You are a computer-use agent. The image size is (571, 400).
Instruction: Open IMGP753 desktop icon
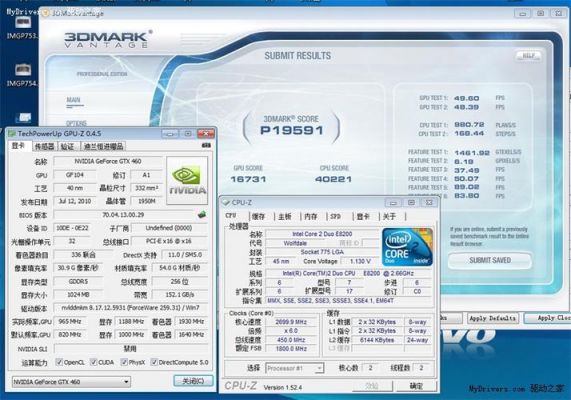tap(23, 27)
